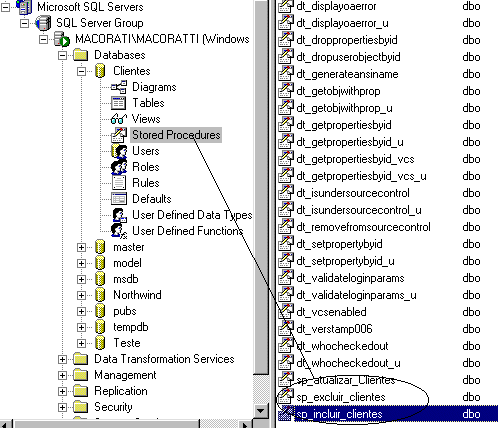Collapse the Clientes database node
Screen dimensions: 498x428
pos(81,71)
